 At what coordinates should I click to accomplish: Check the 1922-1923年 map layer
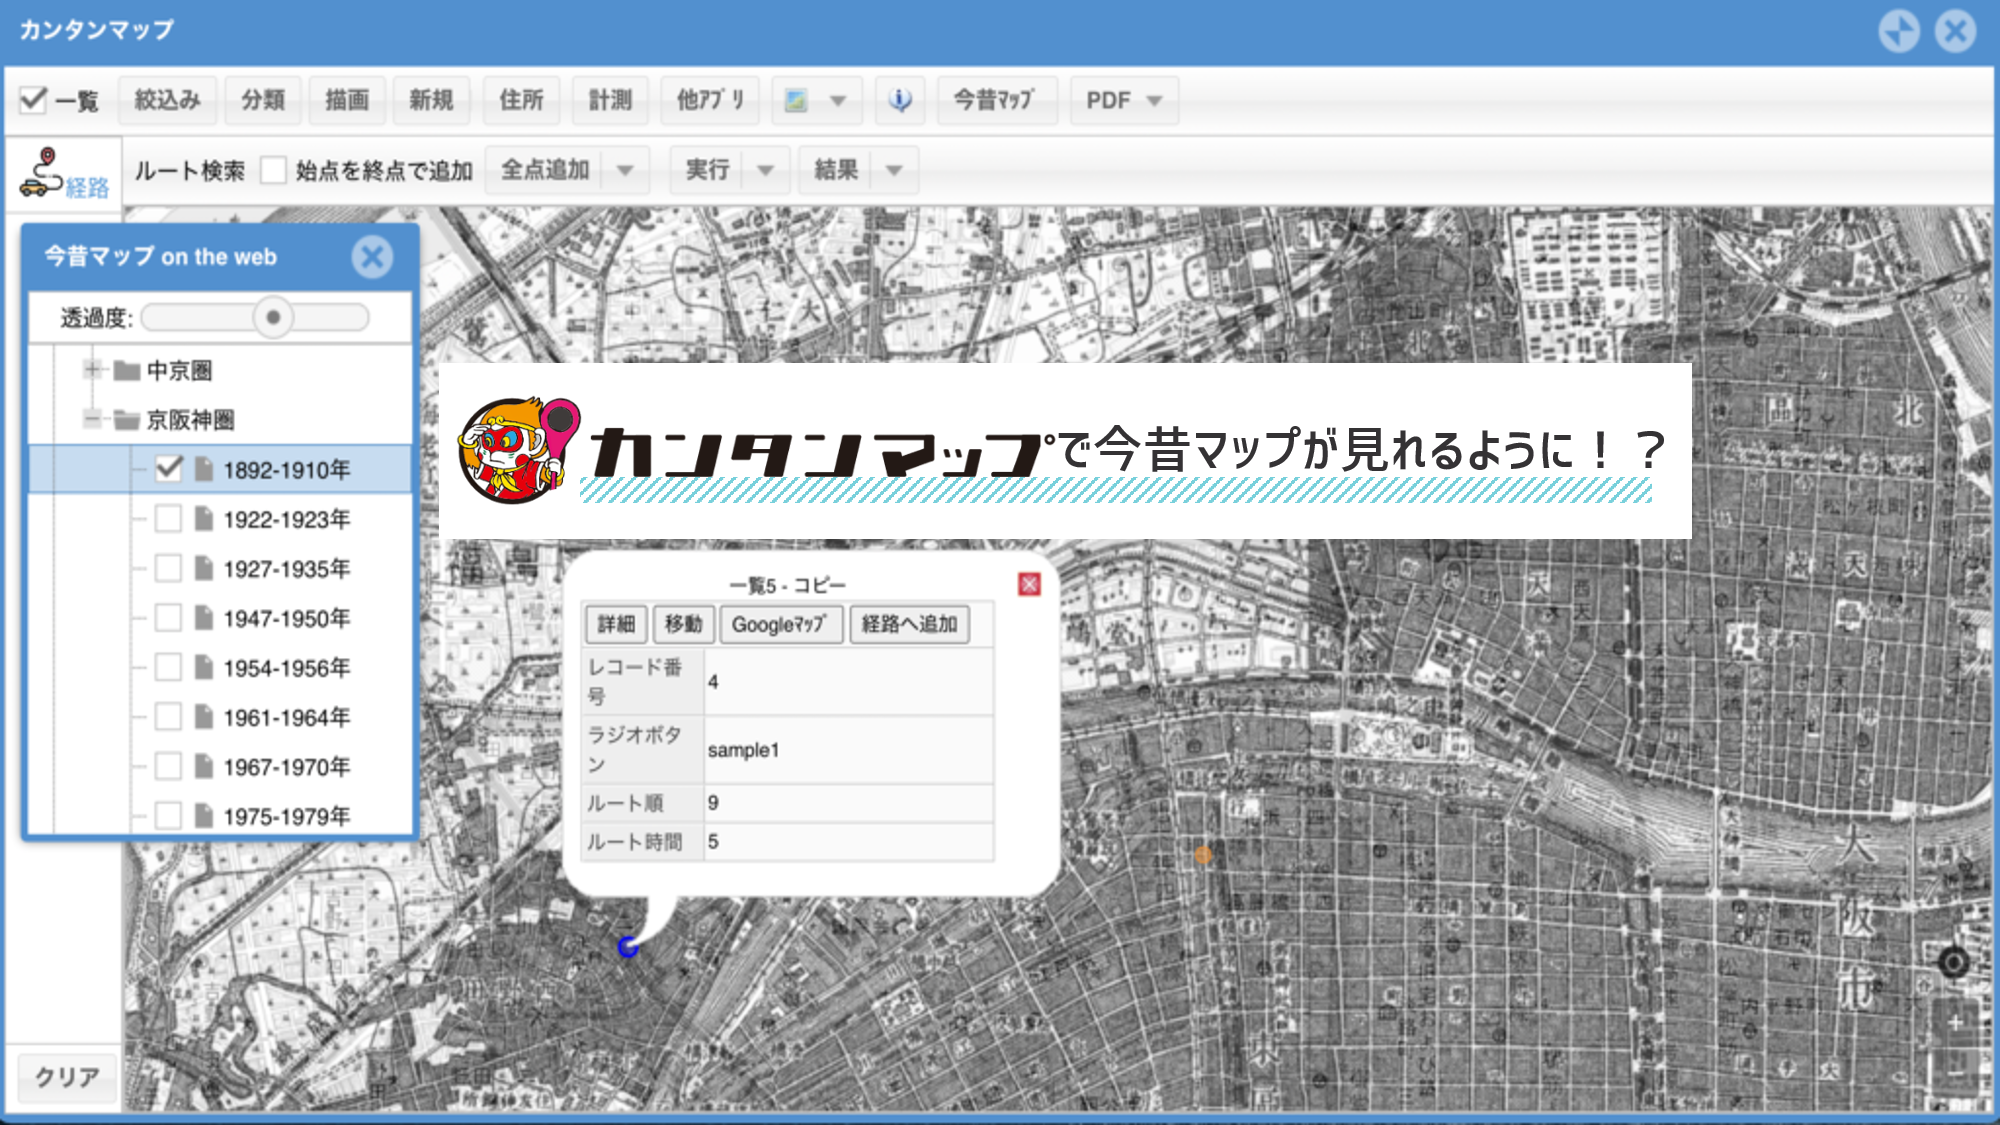click(169, 518)
